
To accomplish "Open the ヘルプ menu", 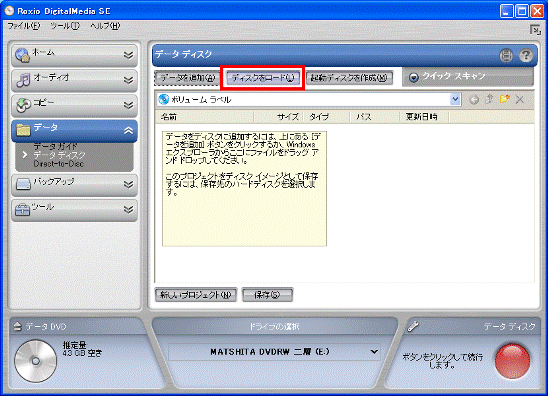I will [x=105, y=26].
